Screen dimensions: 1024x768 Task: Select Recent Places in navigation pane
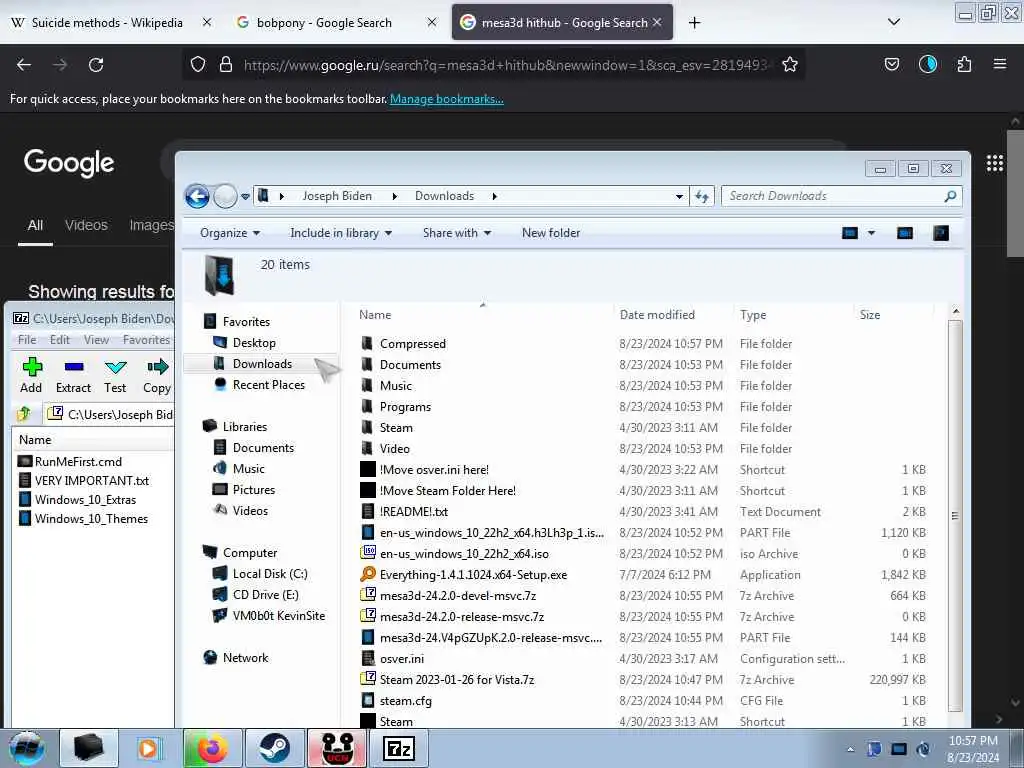coord(268,385)
